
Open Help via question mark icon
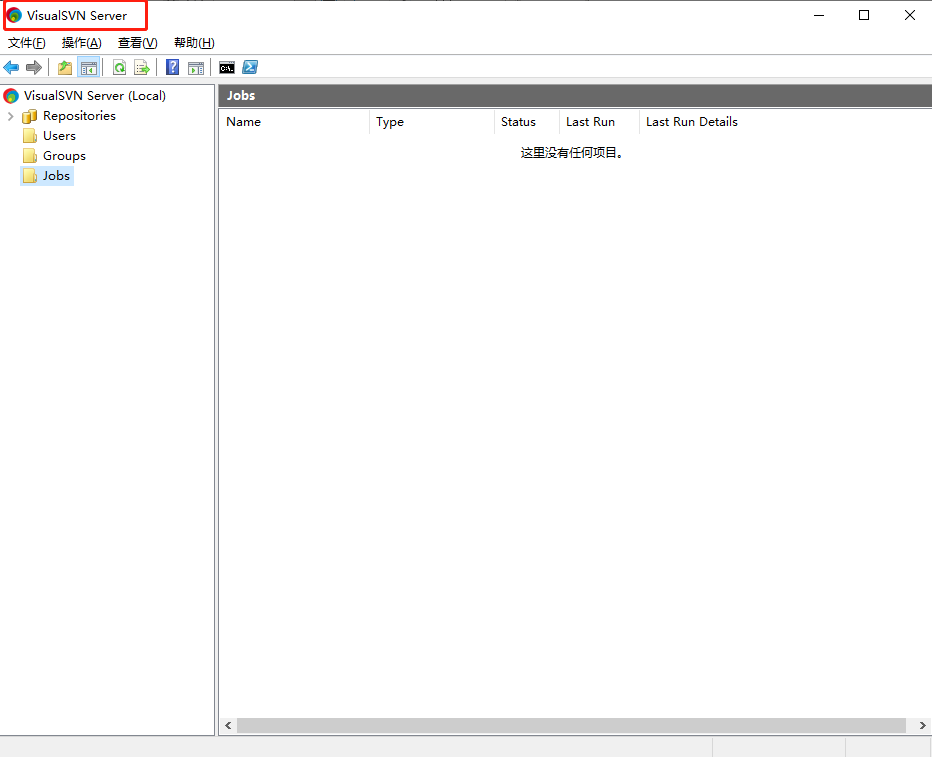pos(172,67)
